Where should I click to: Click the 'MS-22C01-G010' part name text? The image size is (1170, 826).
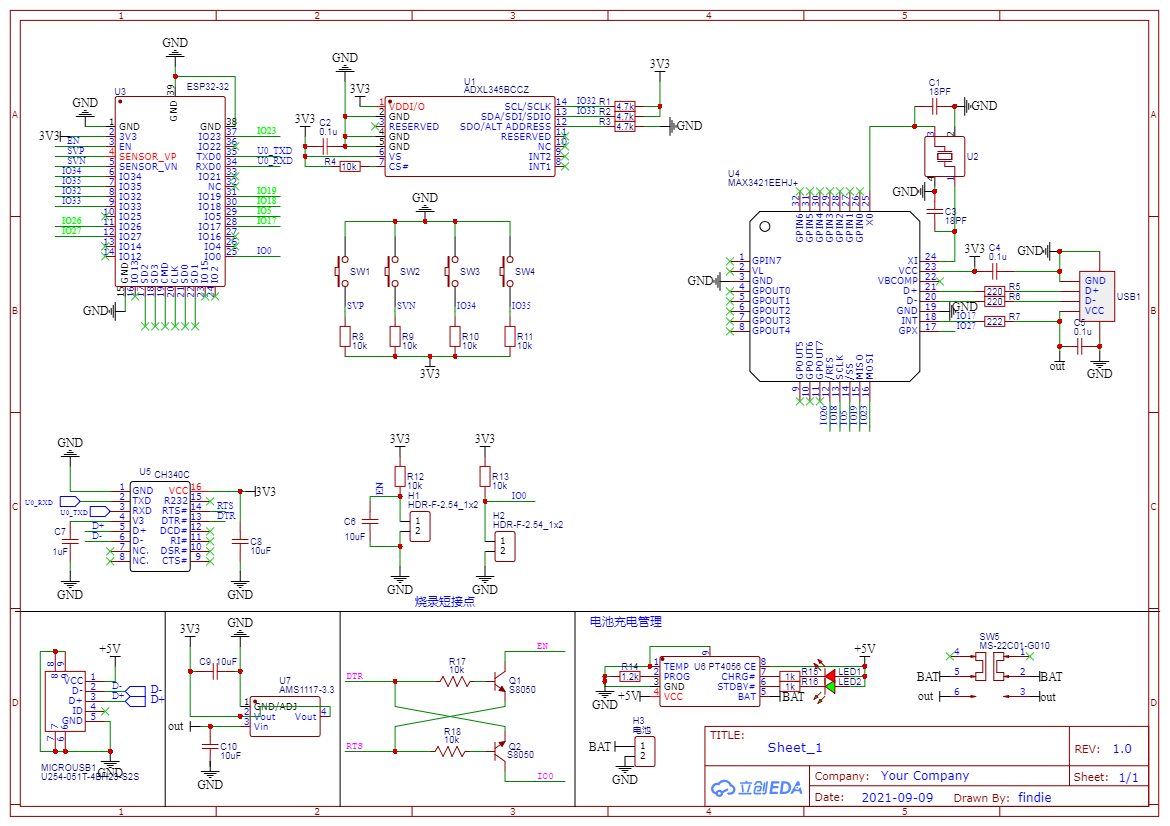1014,645
